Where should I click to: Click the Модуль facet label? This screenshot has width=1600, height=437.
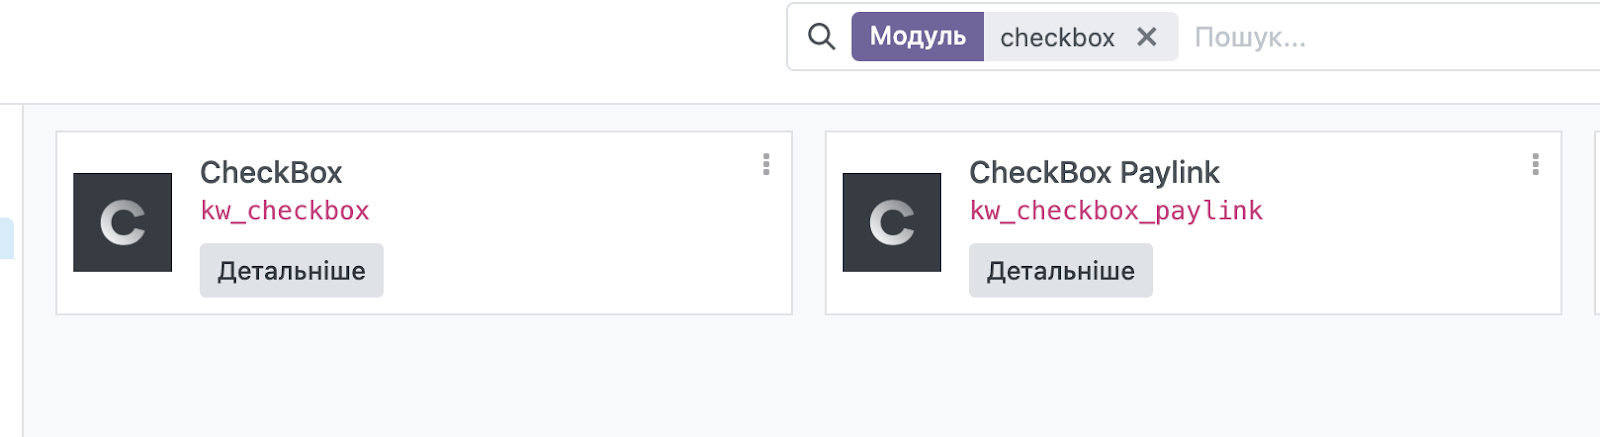point(917,37)
